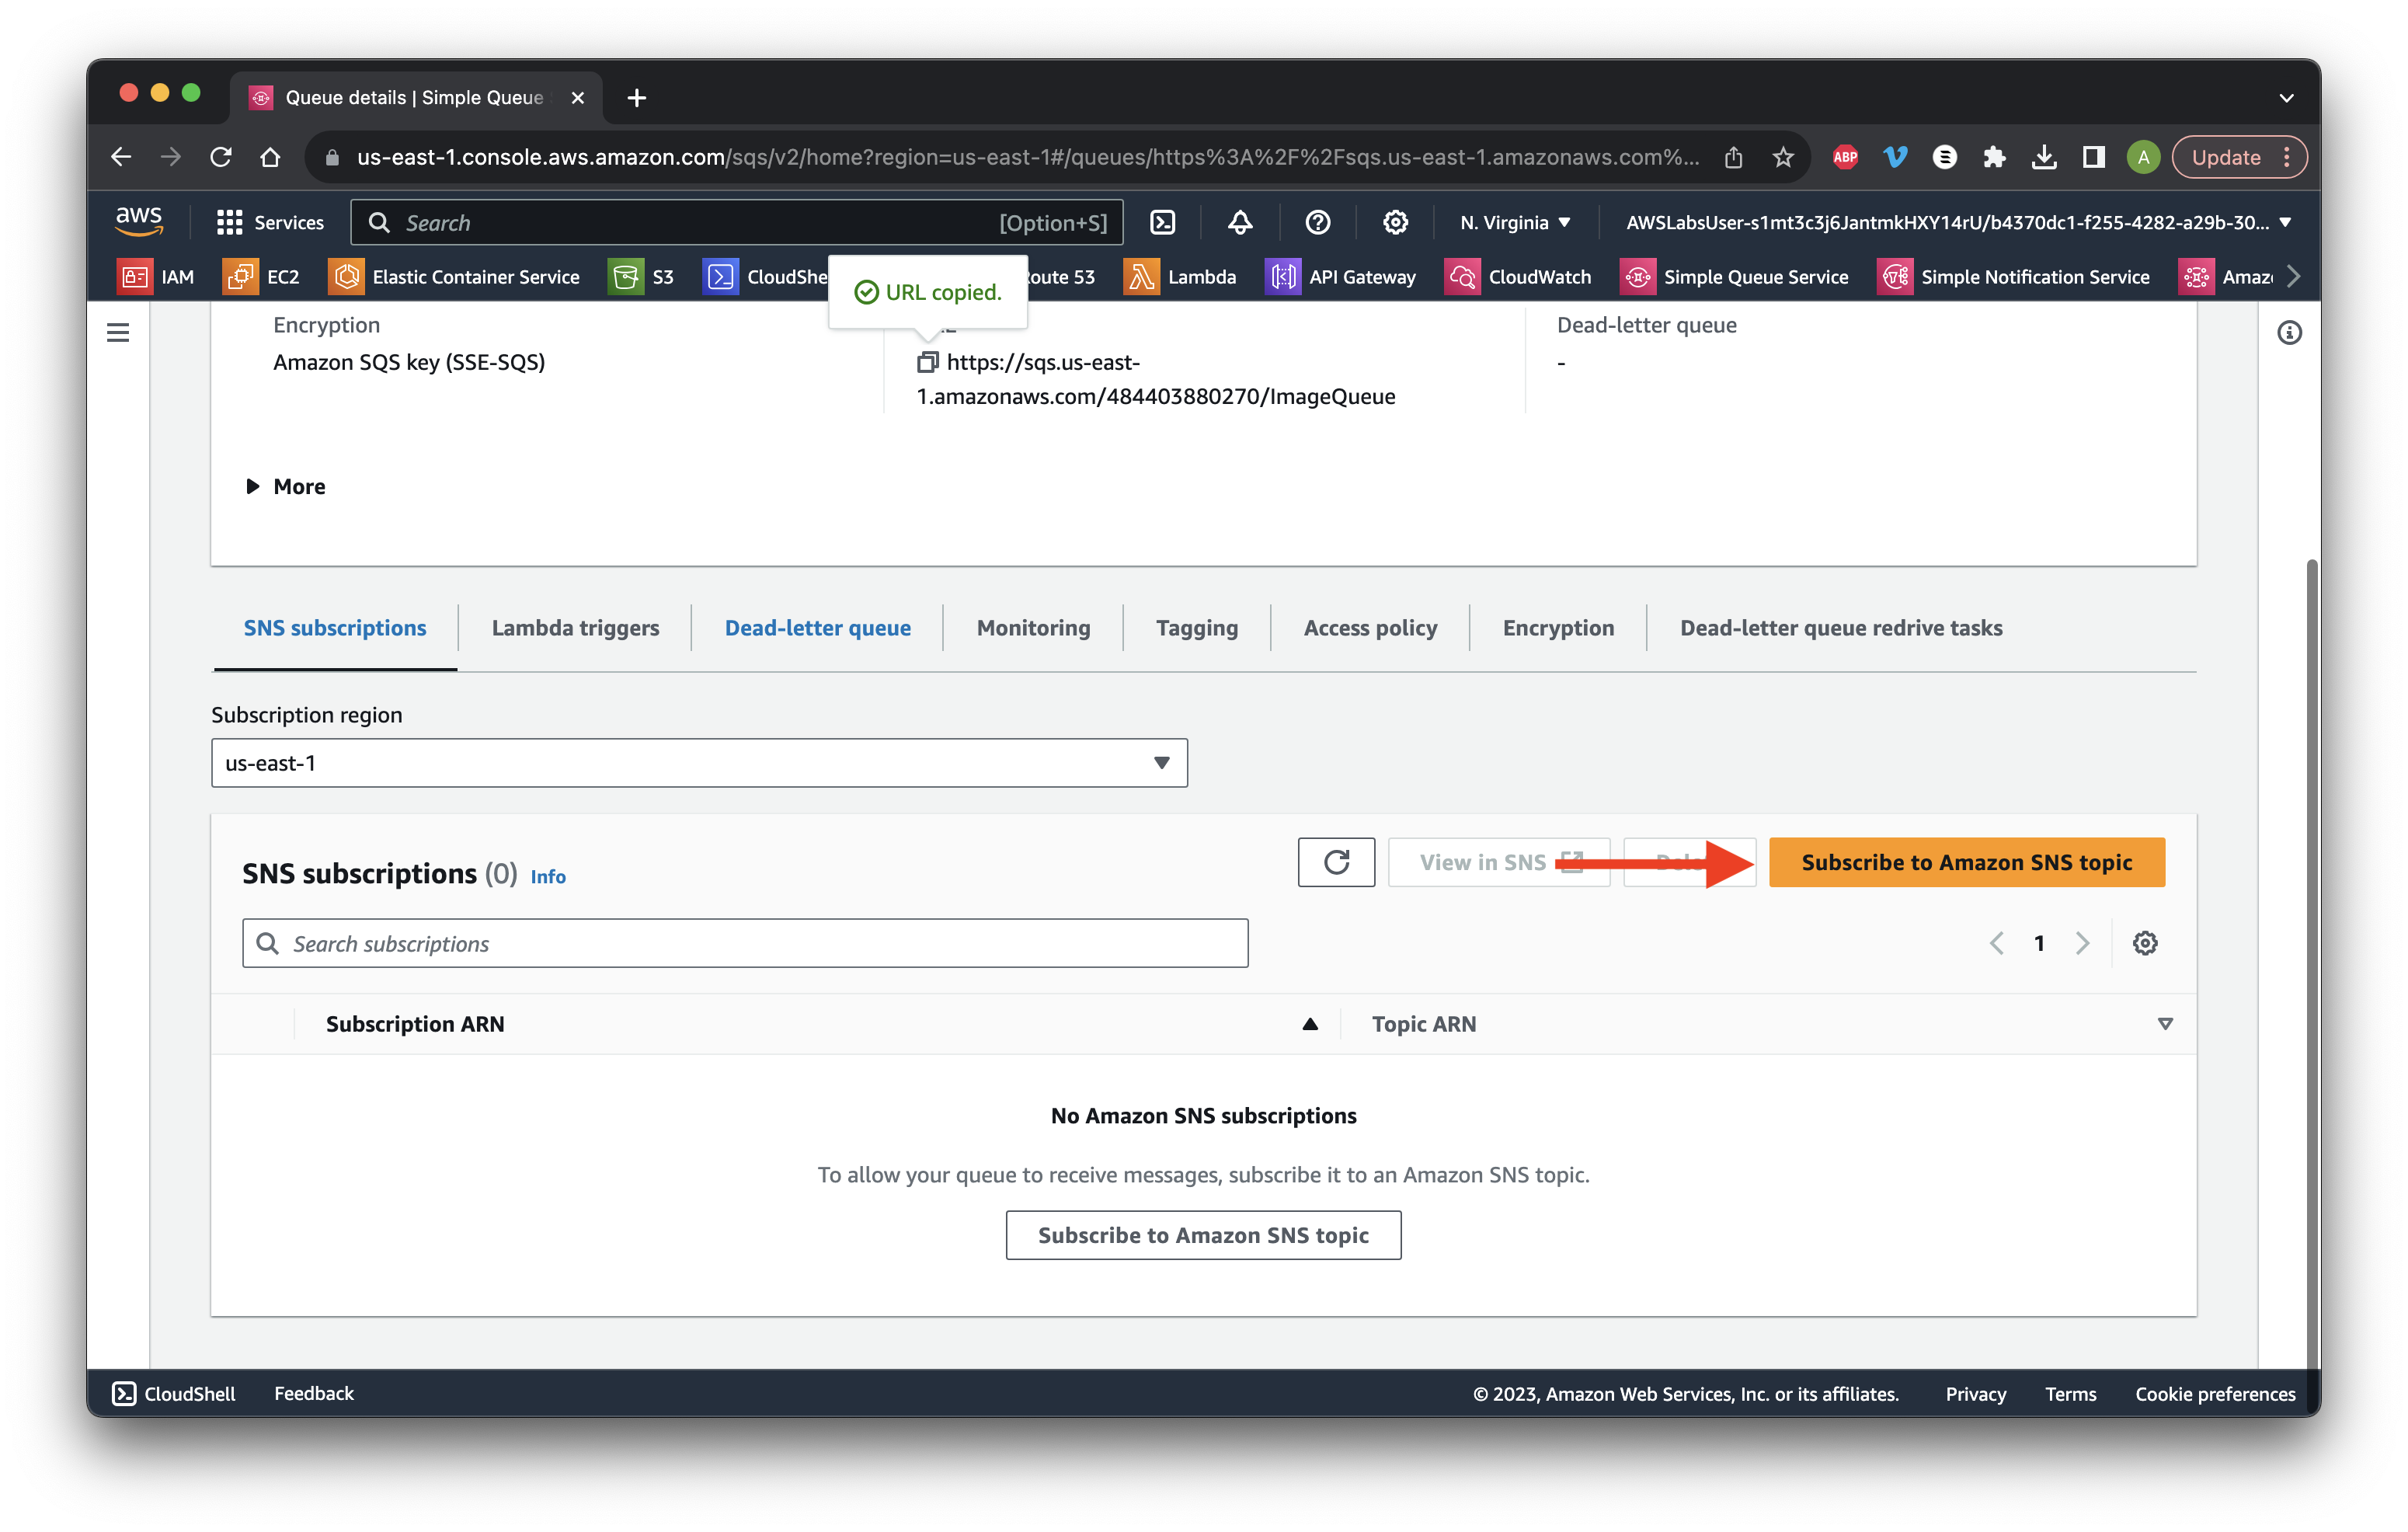
Task: Bookmark this page with the star icon
Action: 1782,157
